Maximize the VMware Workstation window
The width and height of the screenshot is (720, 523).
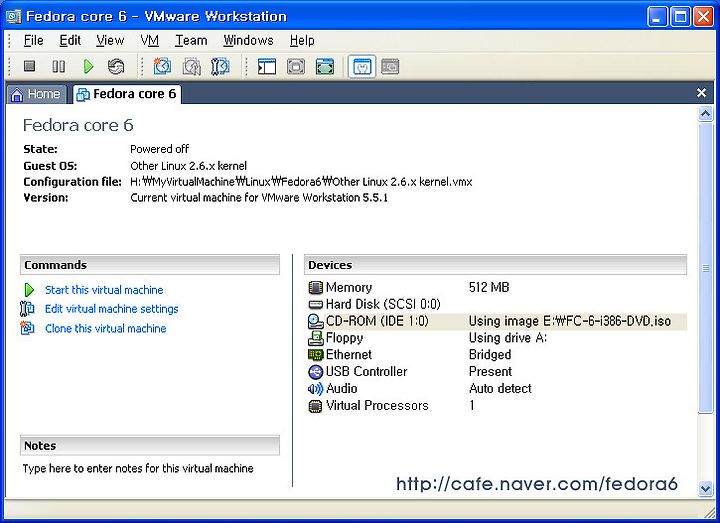click(681, 17)
